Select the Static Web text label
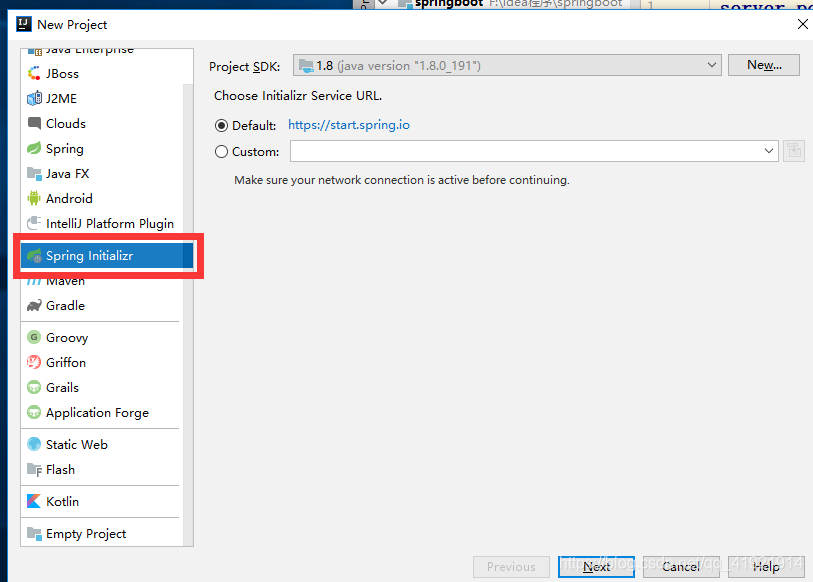The image size is (813, 582). click(x=77, y=445)
